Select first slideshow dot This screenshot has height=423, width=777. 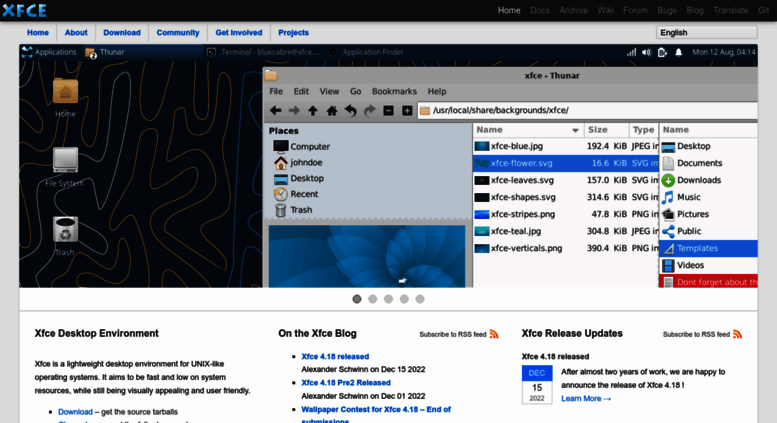(x=357, y=299)
